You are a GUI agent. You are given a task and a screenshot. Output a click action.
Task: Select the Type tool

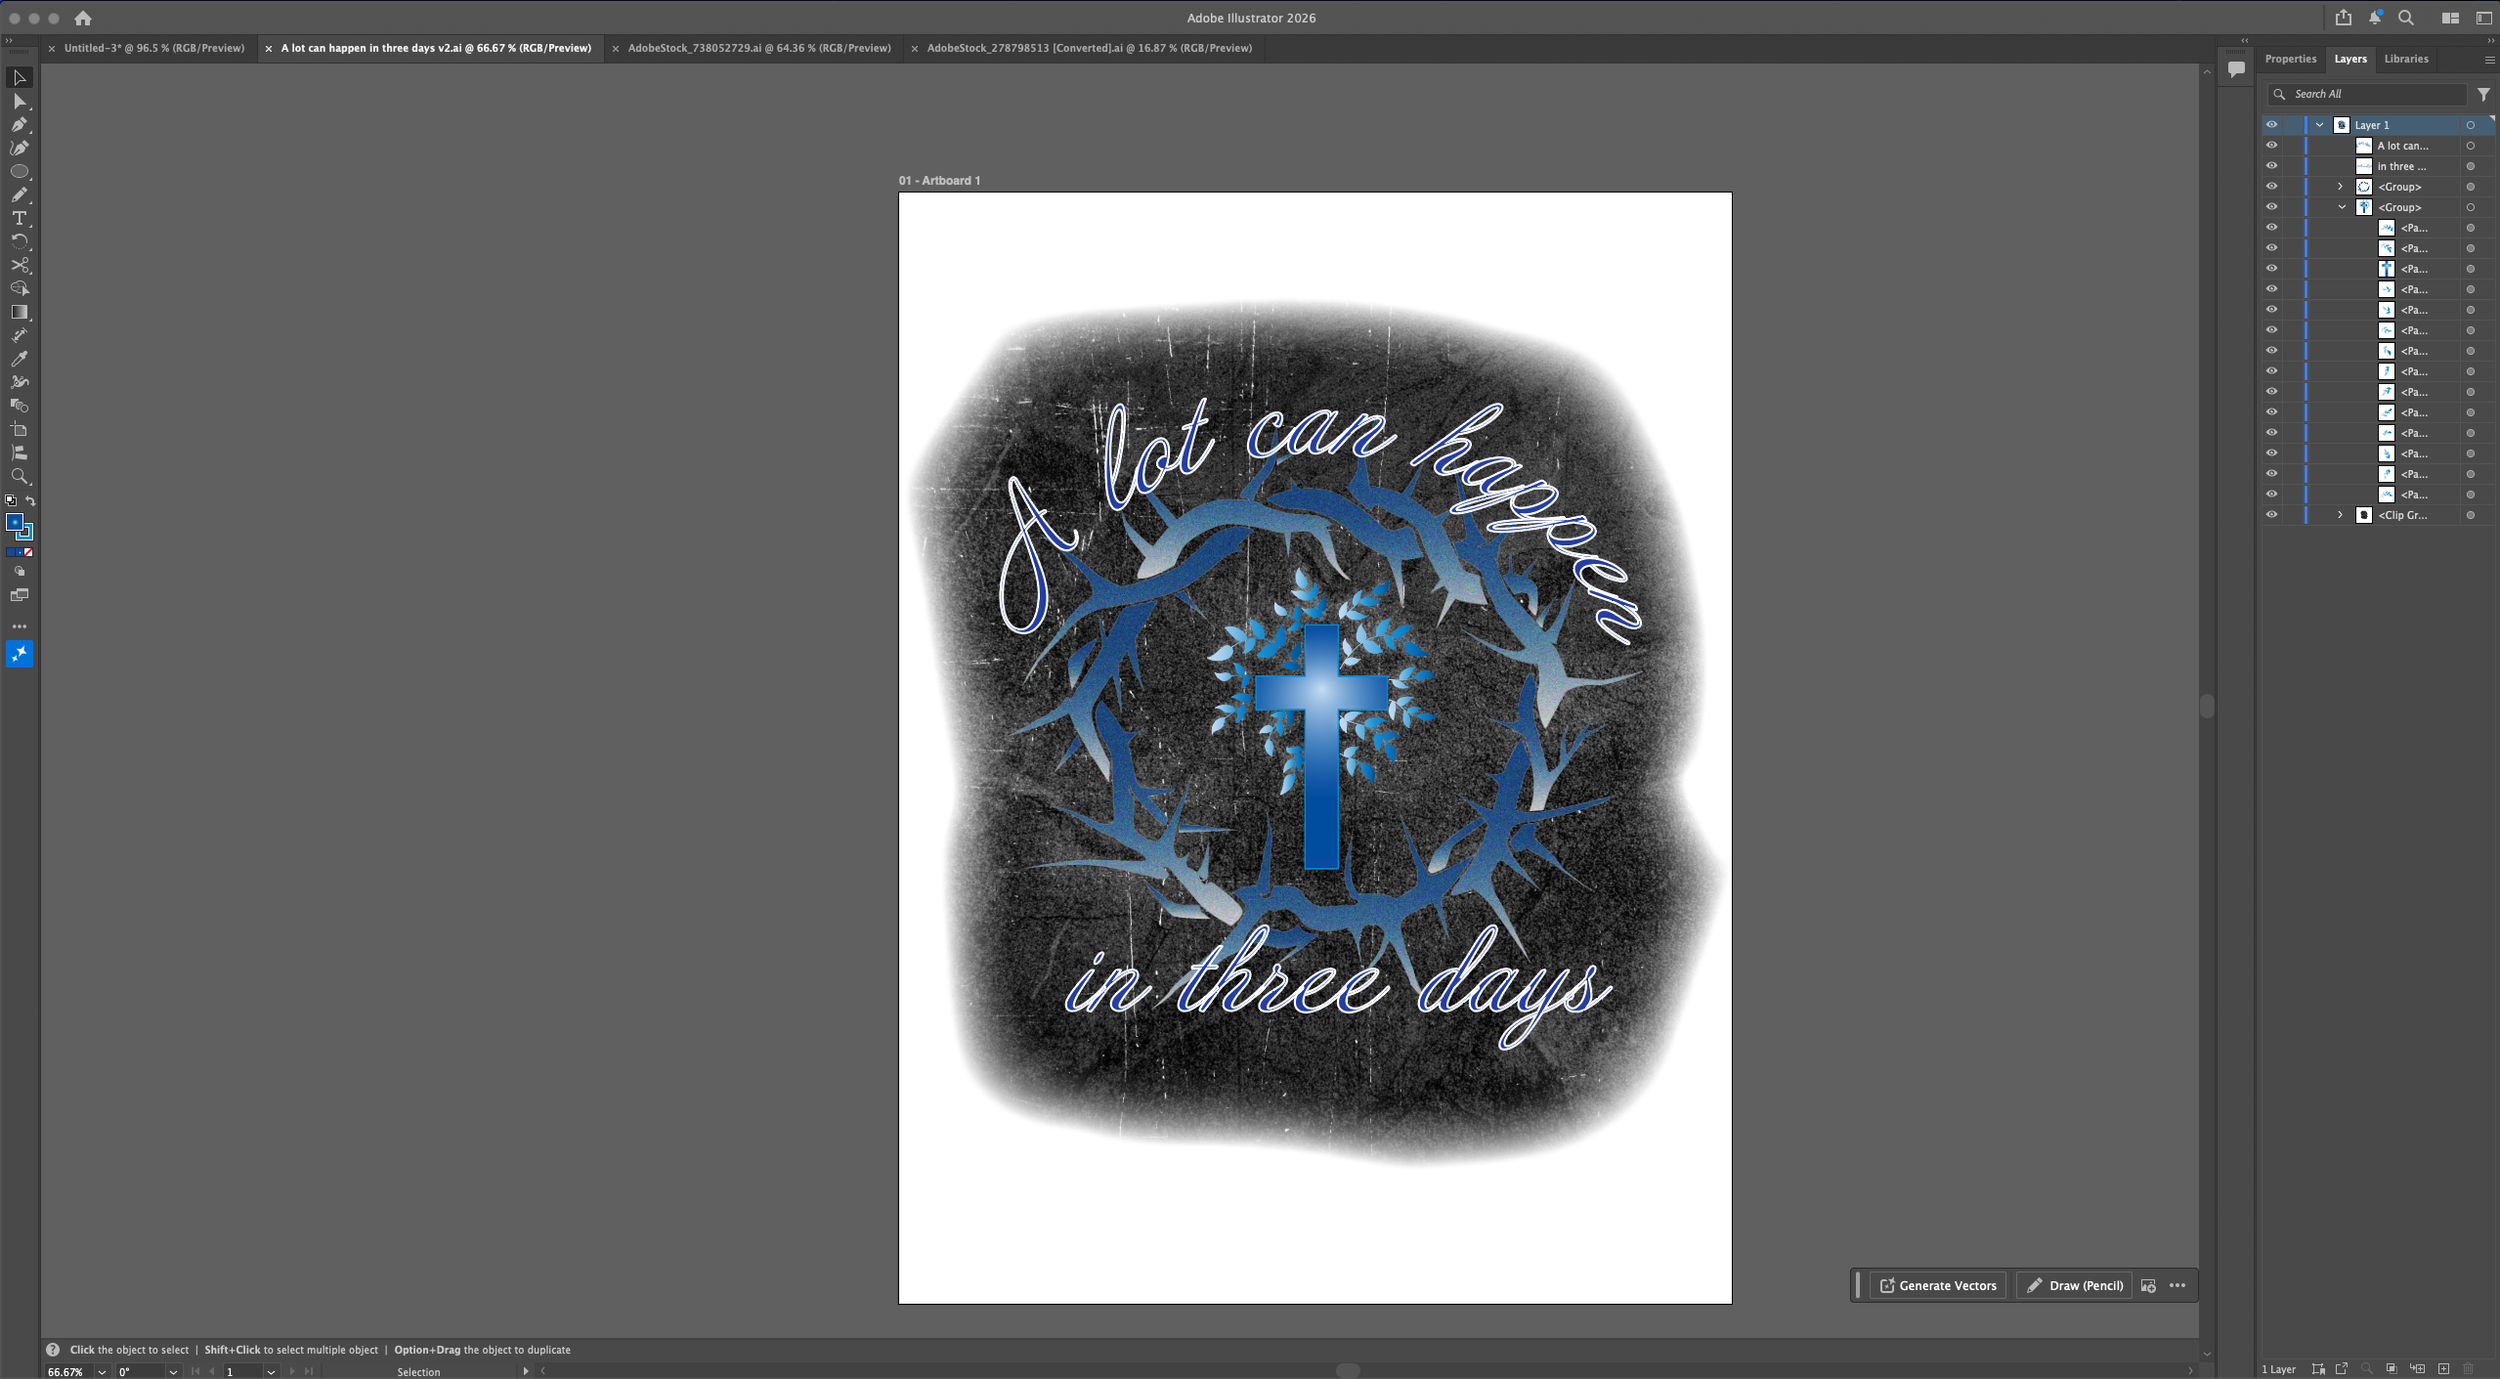19,218
